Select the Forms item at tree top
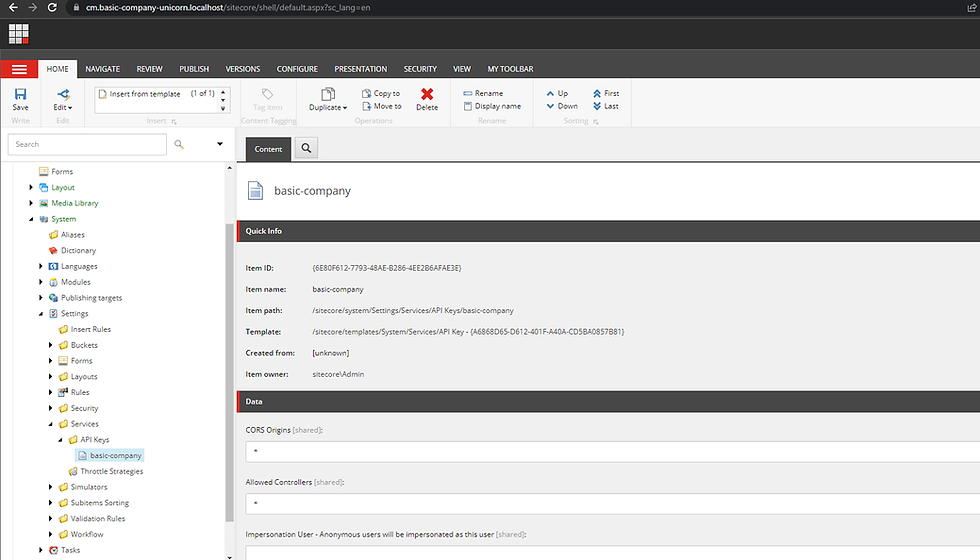Screen dimensions: 980x560 (56, 171)
